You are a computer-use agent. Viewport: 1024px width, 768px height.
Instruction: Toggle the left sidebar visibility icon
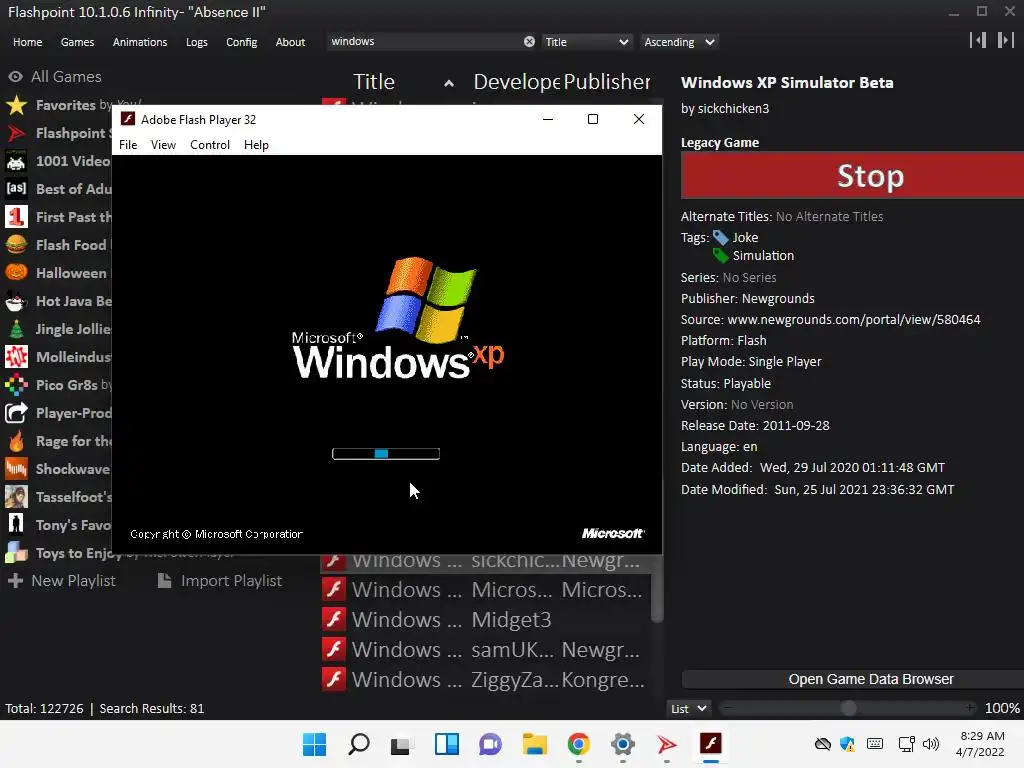click(978, 40)
